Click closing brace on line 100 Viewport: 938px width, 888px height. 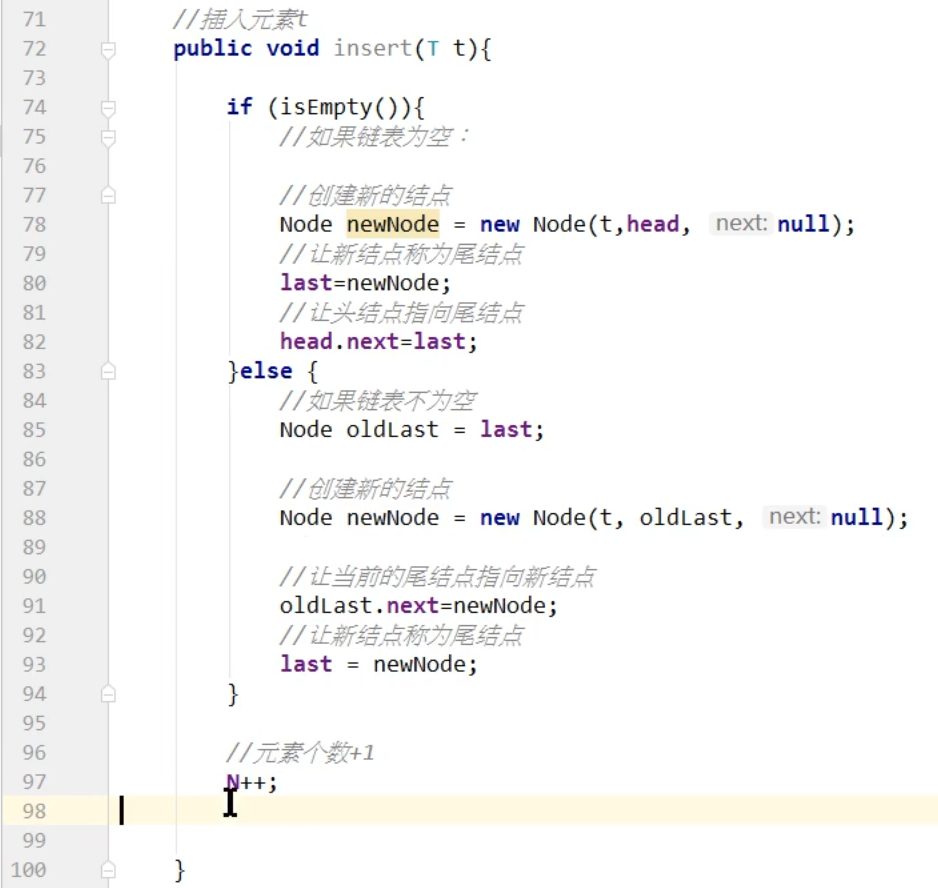[x=179, y=869]
